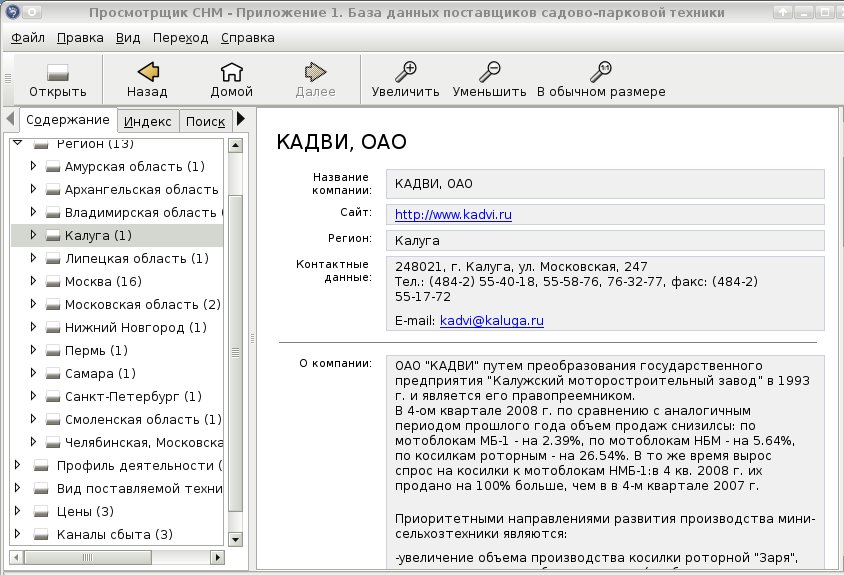This screenshot has width=844, height=575.
Task: Open the Справка menu
Action: tap(248, 38)
